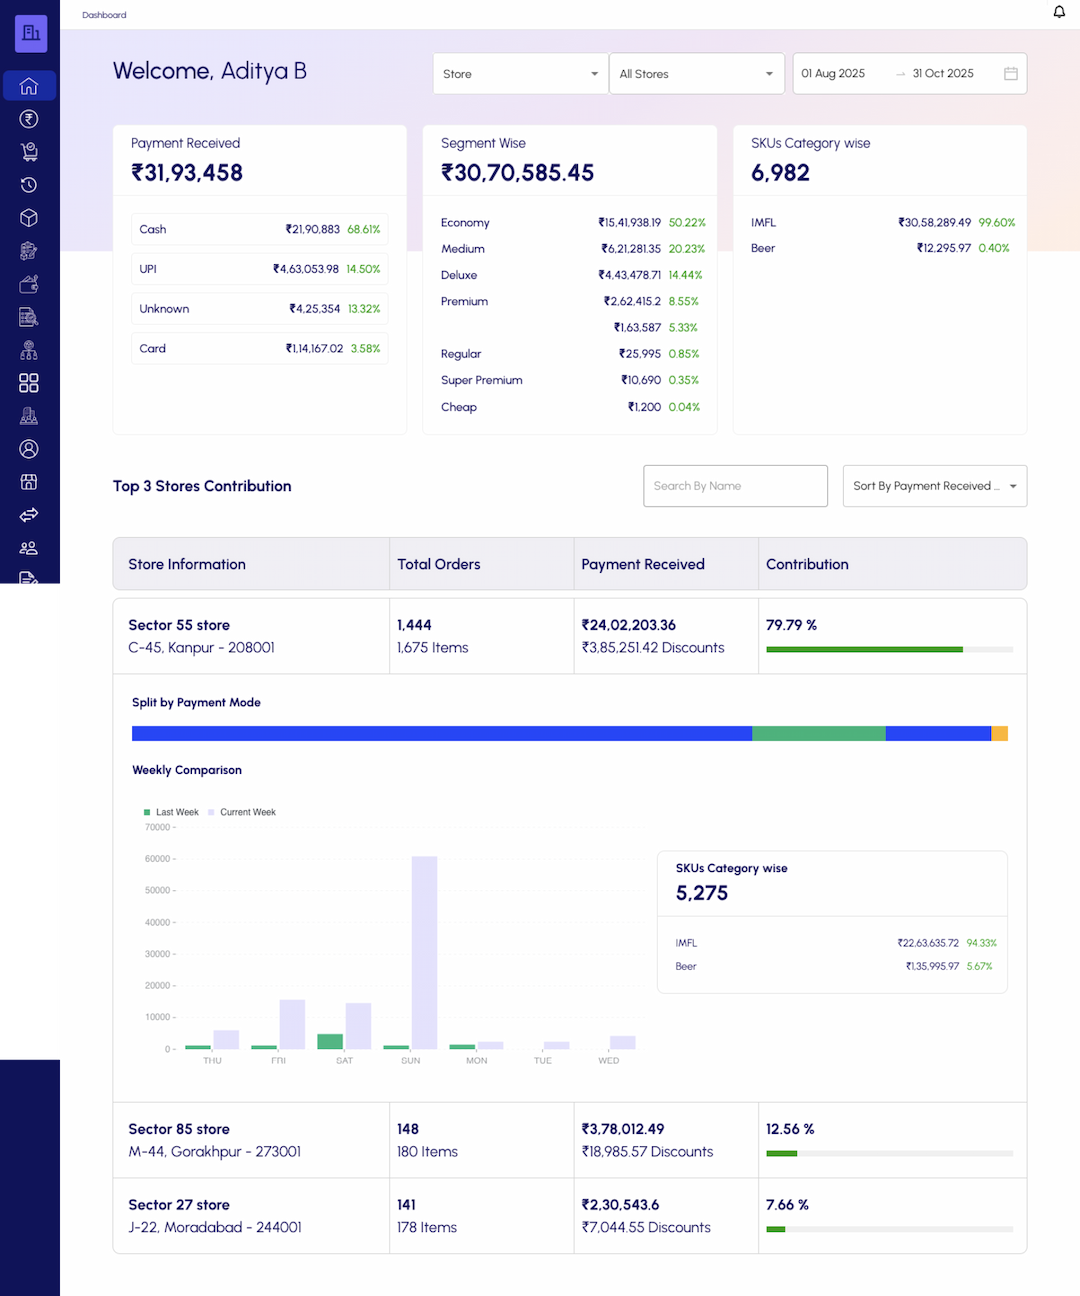Toggle the Current Week legend series
Screen dimensions: 1080x1296
[x=242, y=812]
